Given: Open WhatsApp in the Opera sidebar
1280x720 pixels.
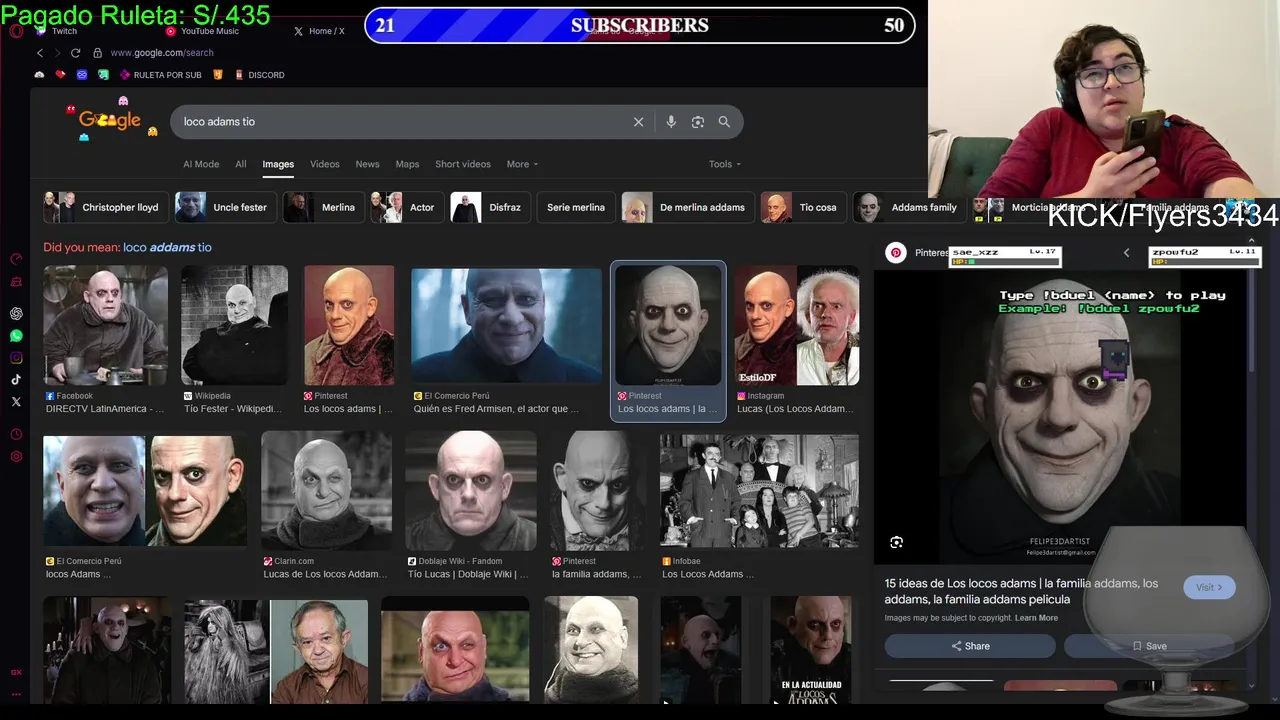Looking at the screenshot, I should pyautogui.click(x=16, y=336).
